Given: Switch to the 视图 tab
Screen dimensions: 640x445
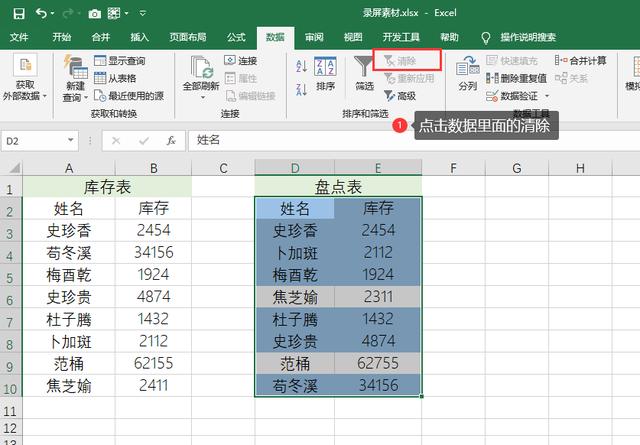Looking at the screenshot, I should (353, 38).
